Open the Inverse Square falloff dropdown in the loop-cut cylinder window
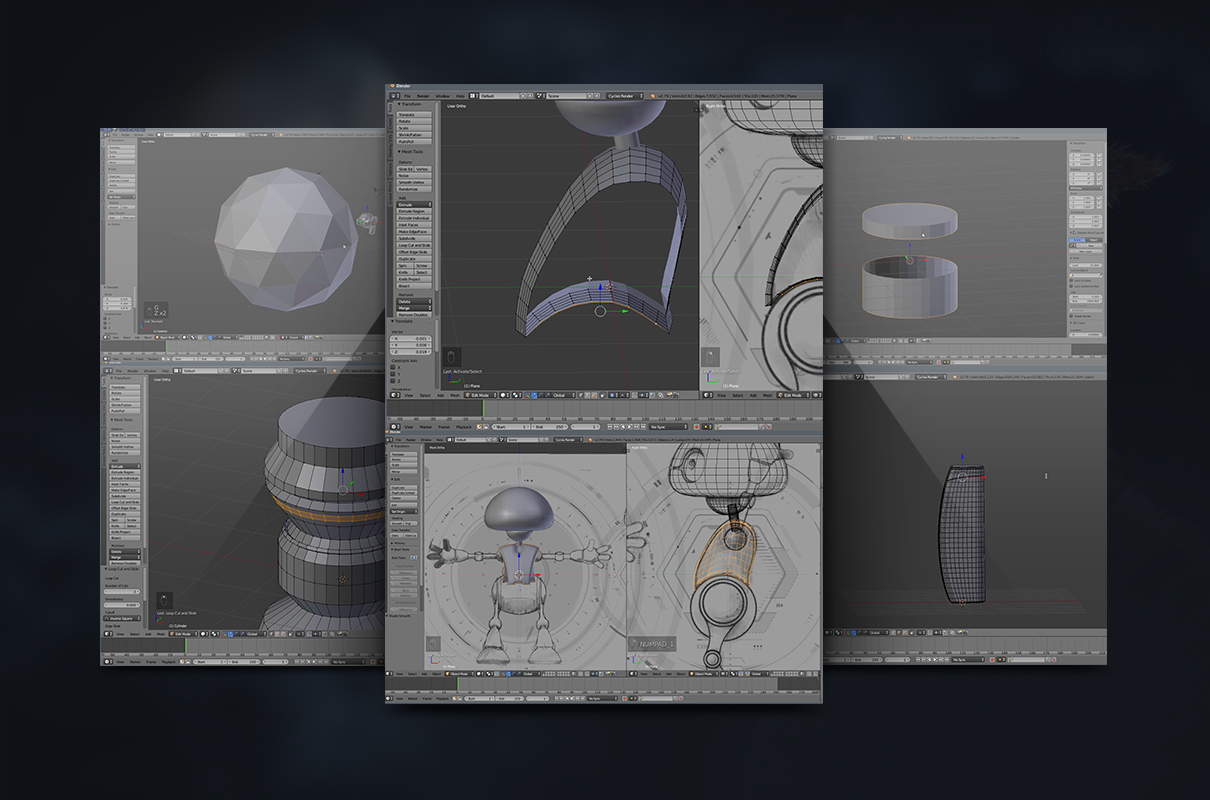Viewport: 1210px width, 800px height. point(122,618)
